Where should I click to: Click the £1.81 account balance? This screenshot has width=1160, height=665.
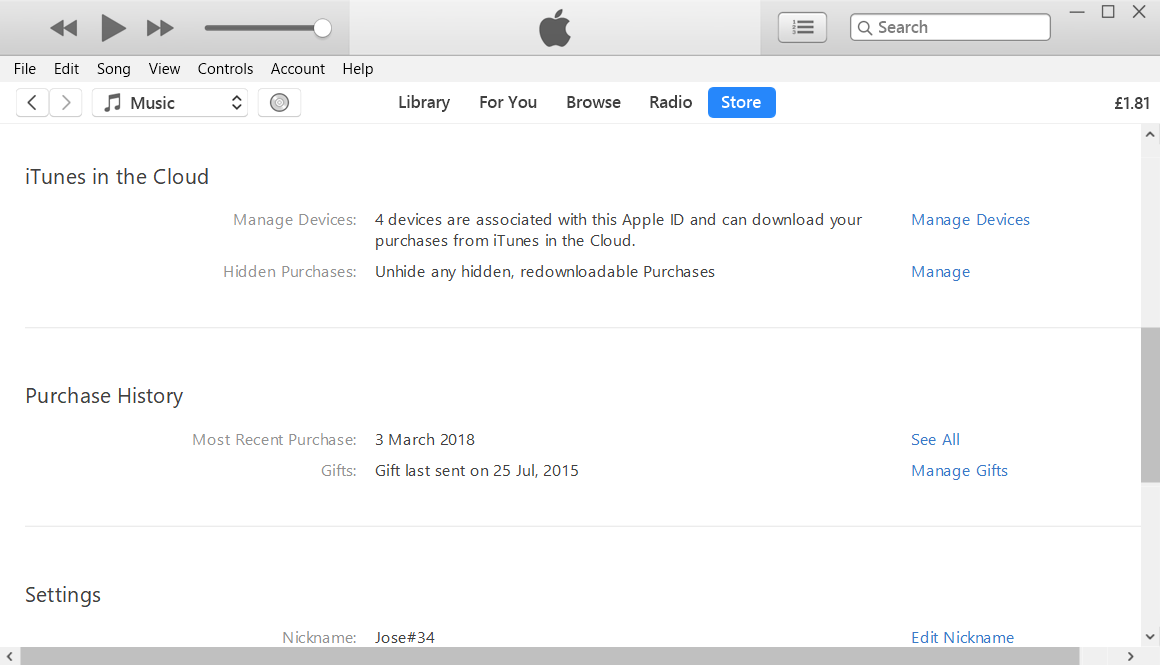click(x=1132, y=103)
